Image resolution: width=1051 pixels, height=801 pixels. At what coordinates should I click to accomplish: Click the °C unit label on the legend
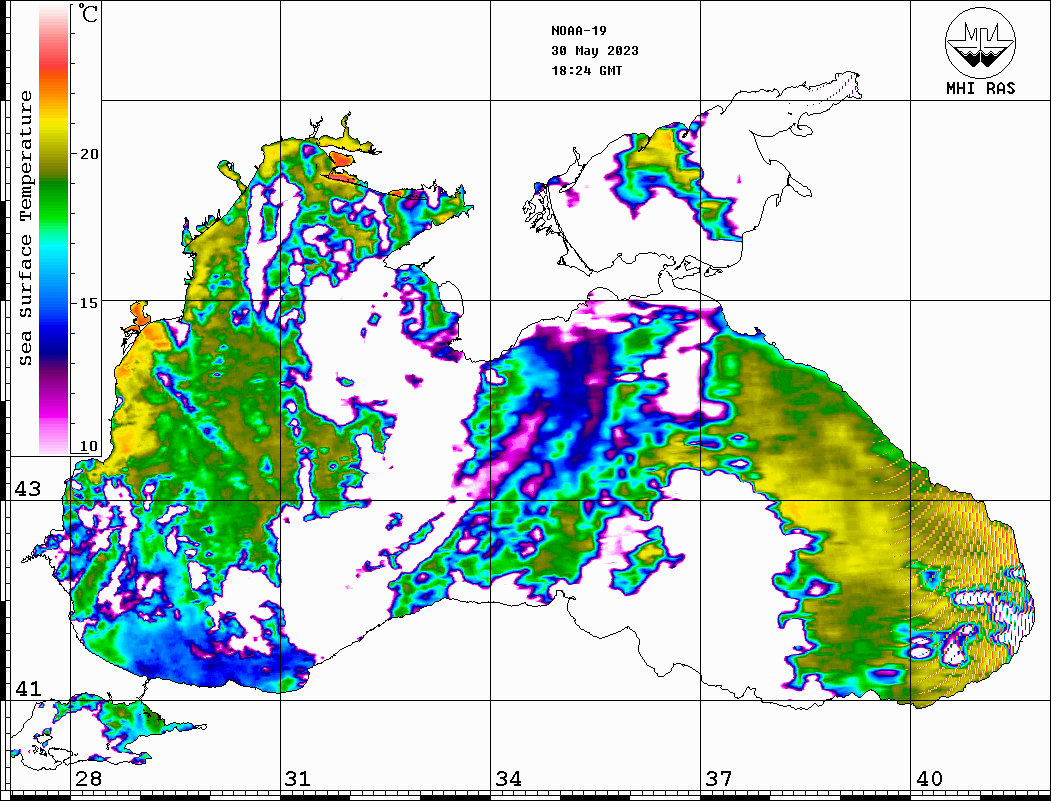pos(88,13)
